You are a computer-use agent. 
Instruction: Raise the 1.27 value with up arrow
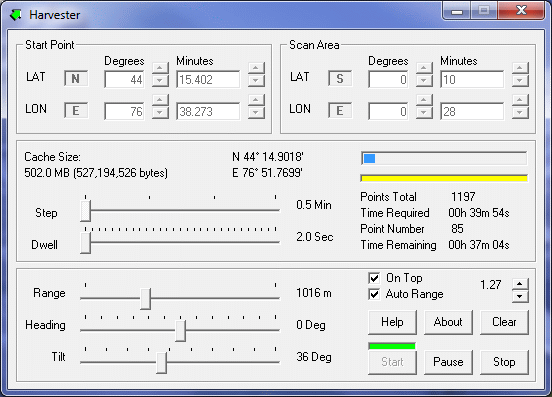pyautogui.click(x=520, y=284)
